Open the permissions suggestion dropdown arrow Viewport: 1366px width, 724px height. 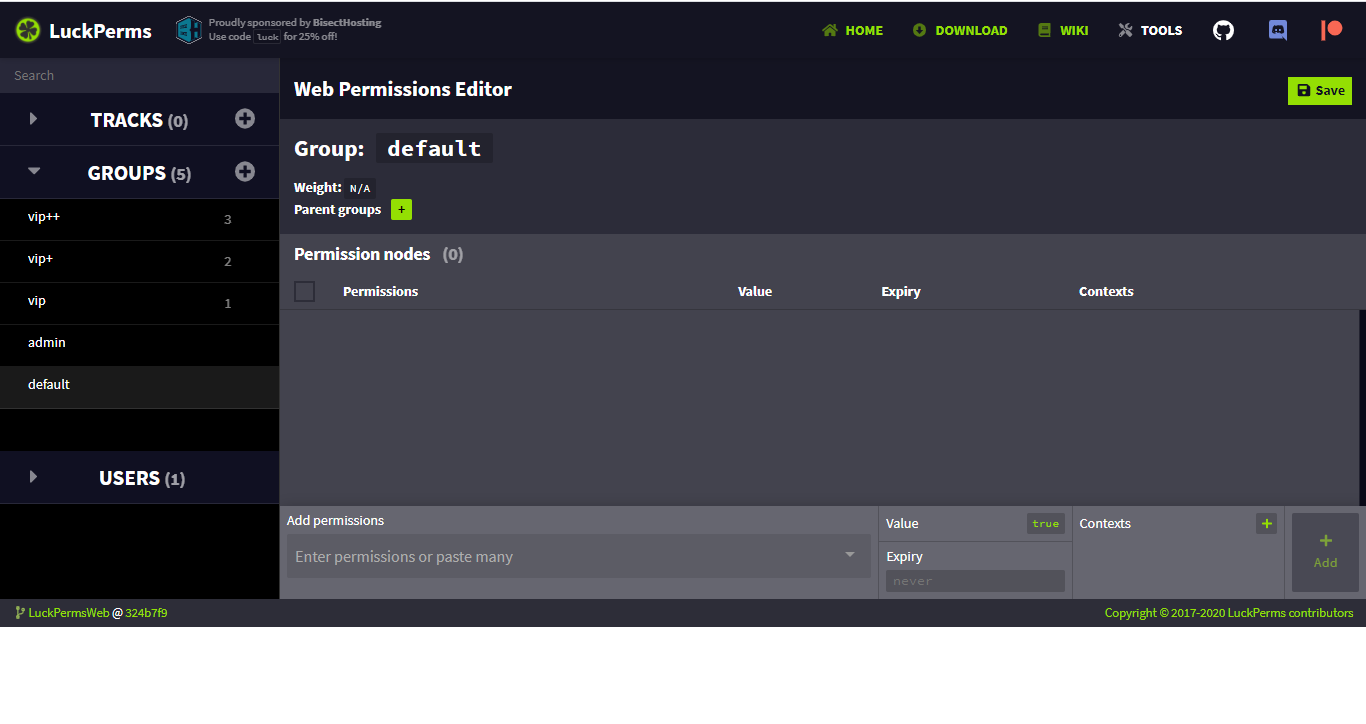point(850,555)
